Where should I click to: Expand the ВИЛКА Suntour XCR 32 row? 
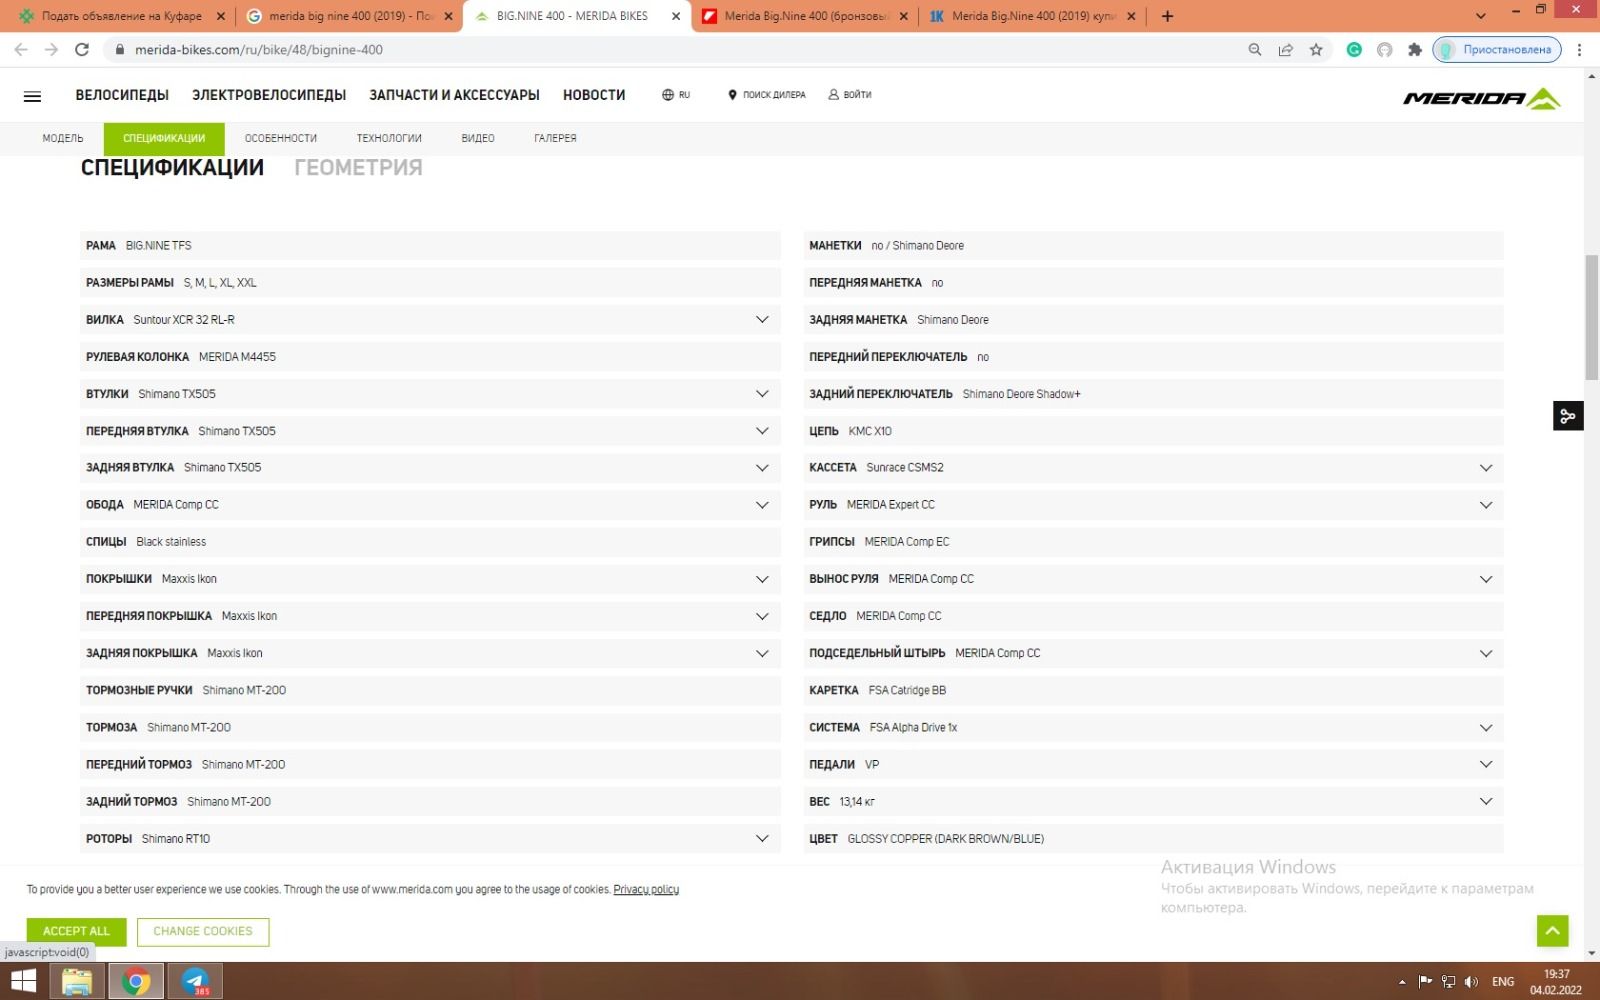(x=430, y=320)
